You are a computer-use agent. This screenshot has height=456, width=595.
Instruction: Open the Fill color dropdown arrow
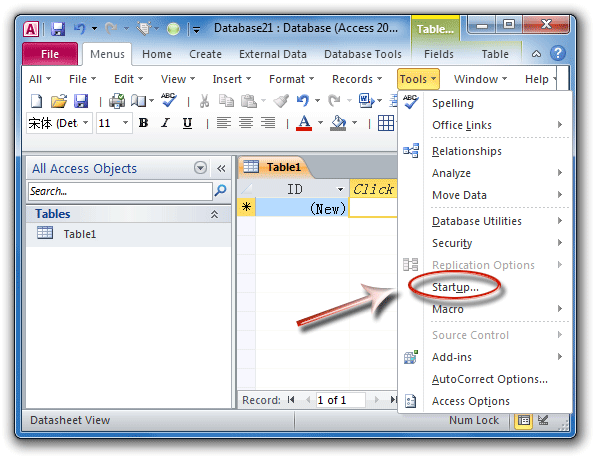pos(354,123)
